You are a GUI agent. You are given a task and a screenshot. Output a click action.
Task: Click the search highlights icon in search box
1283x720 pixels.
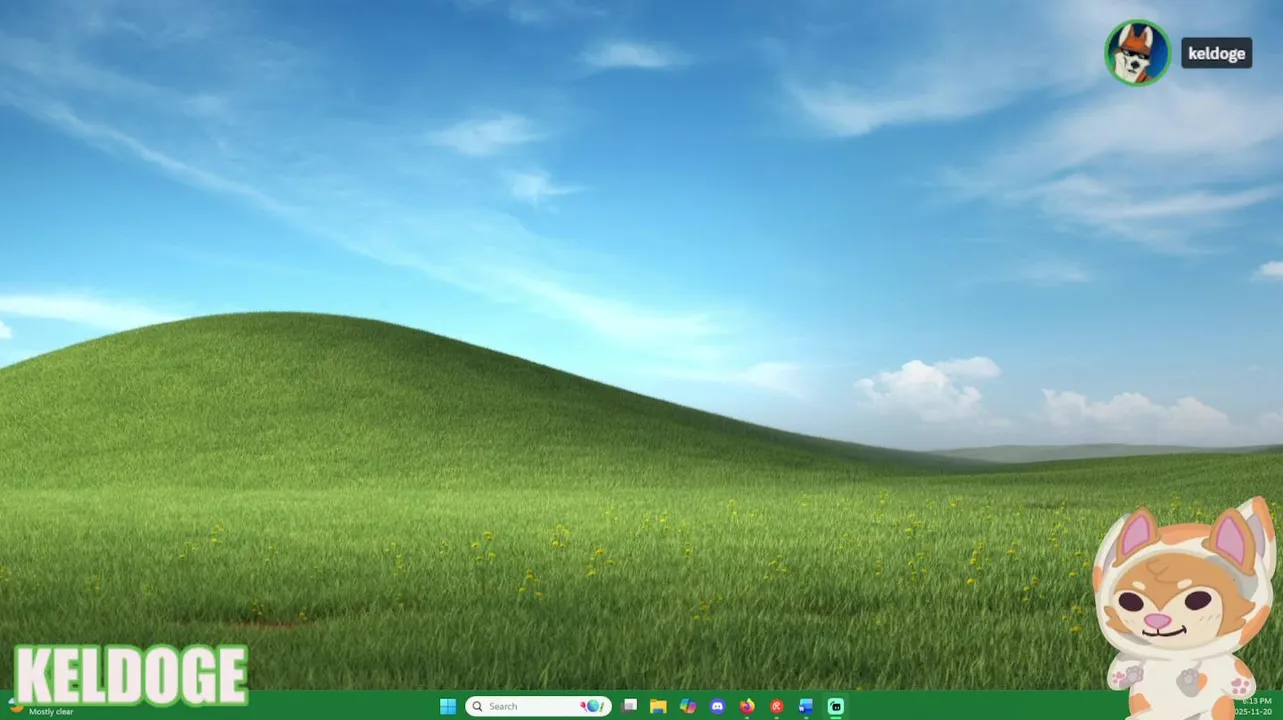[x=593, y=706]
